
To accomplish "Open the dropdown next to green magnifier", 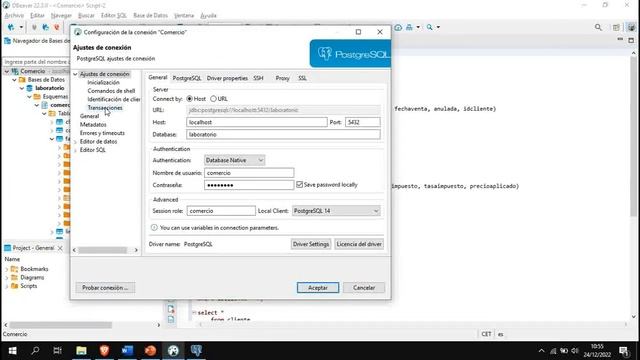I will click(438, 27).
